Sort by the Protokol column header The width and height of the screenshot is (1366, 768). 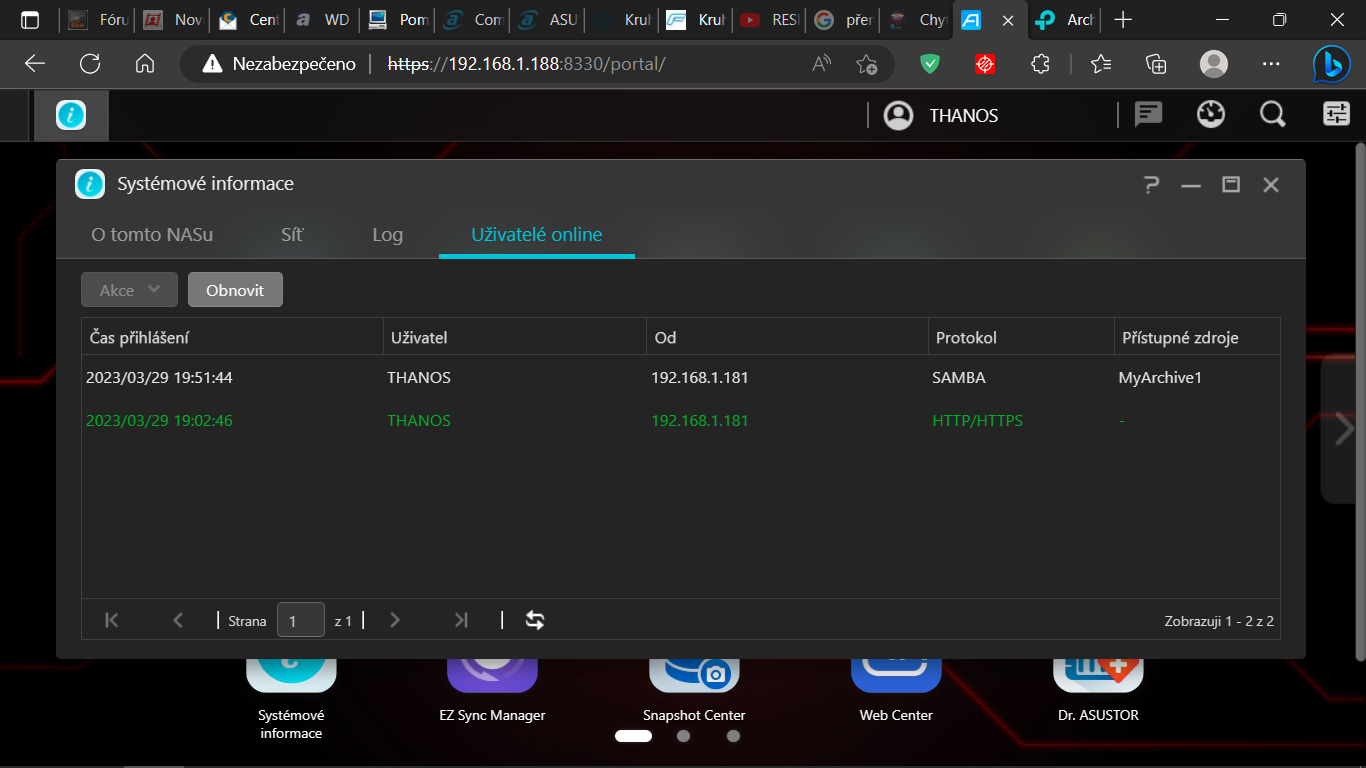(x=1021, y=337)
